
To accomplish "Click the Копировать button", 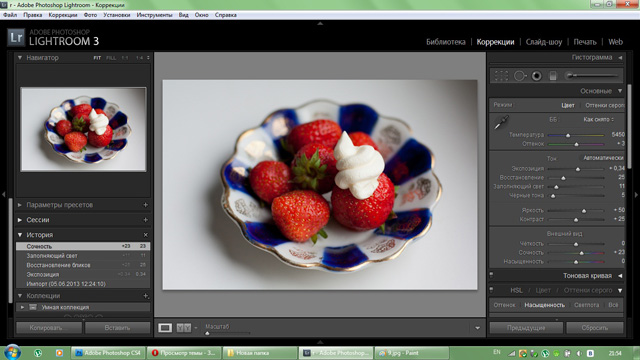I will point(49,328).
